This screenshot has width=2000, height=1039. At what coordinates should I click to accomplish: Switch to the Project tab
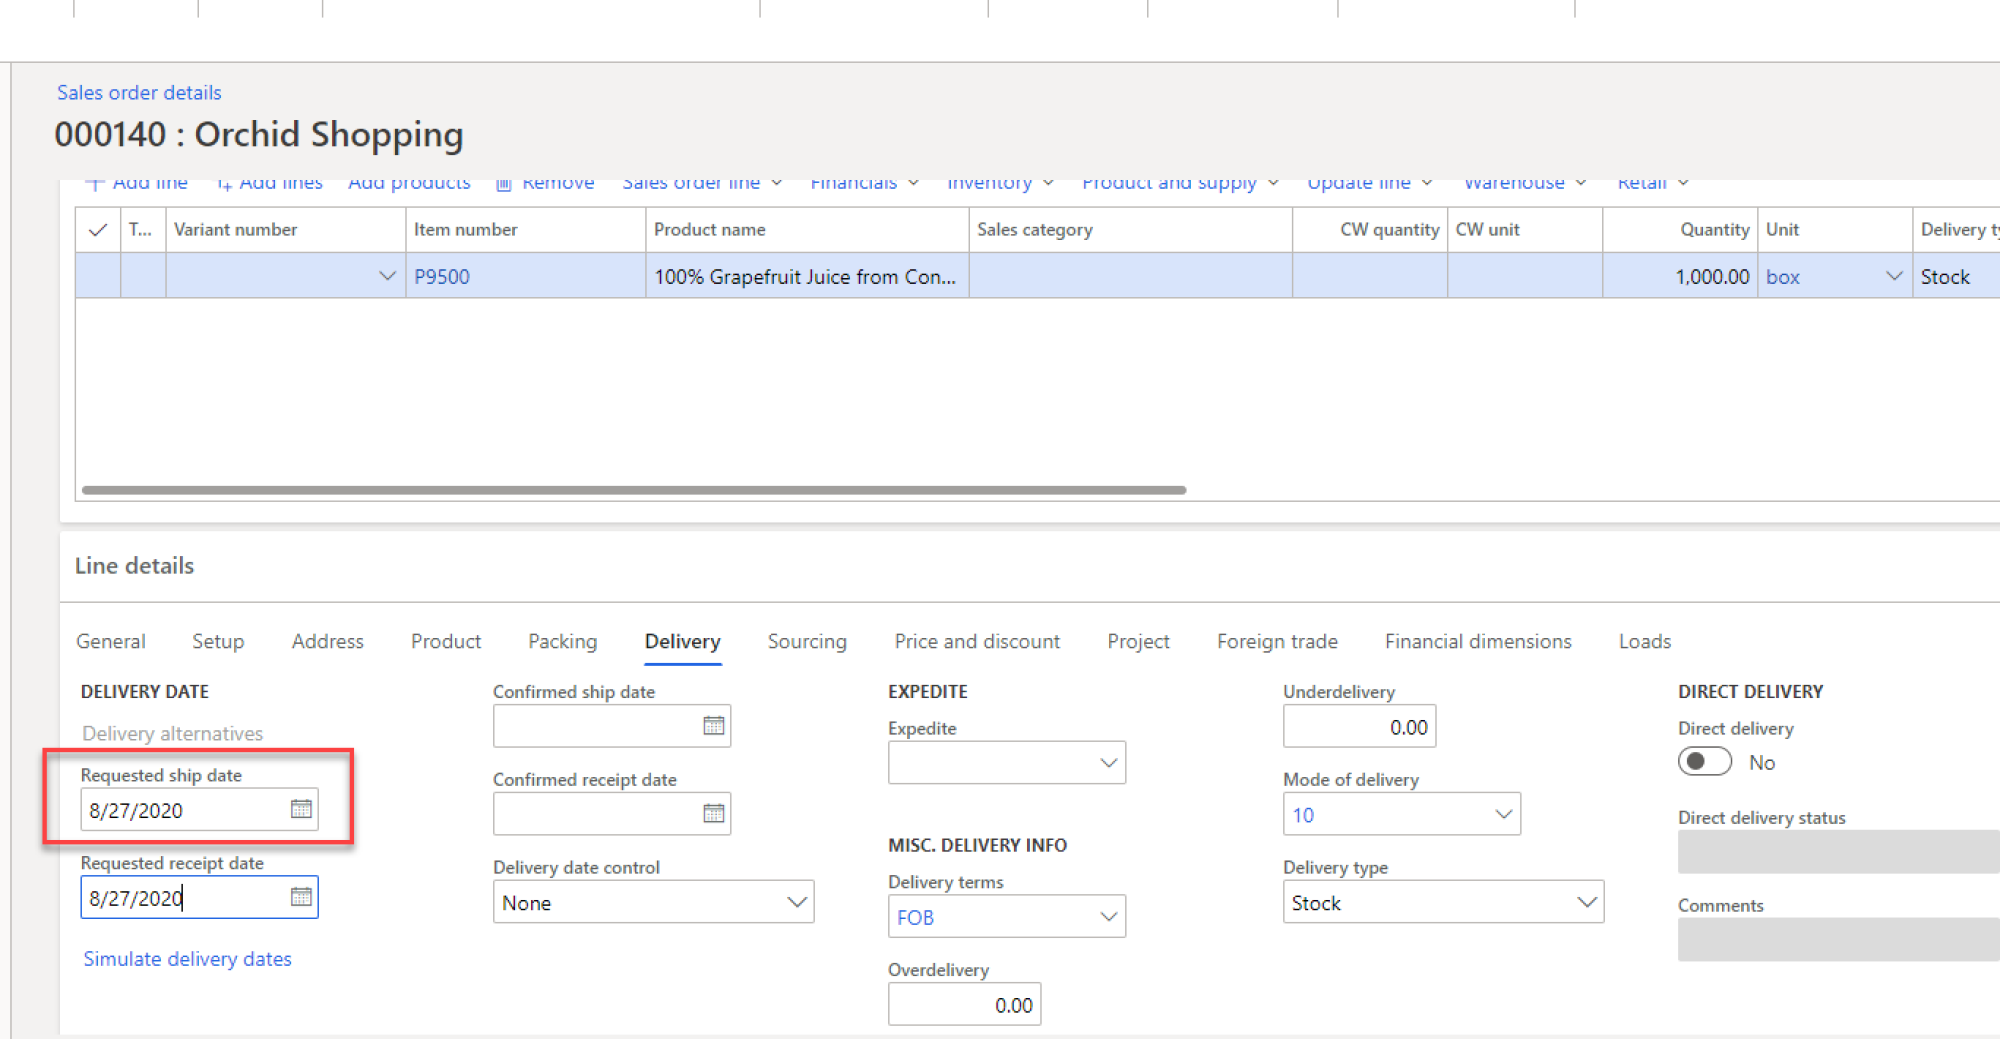point(1138,641)
